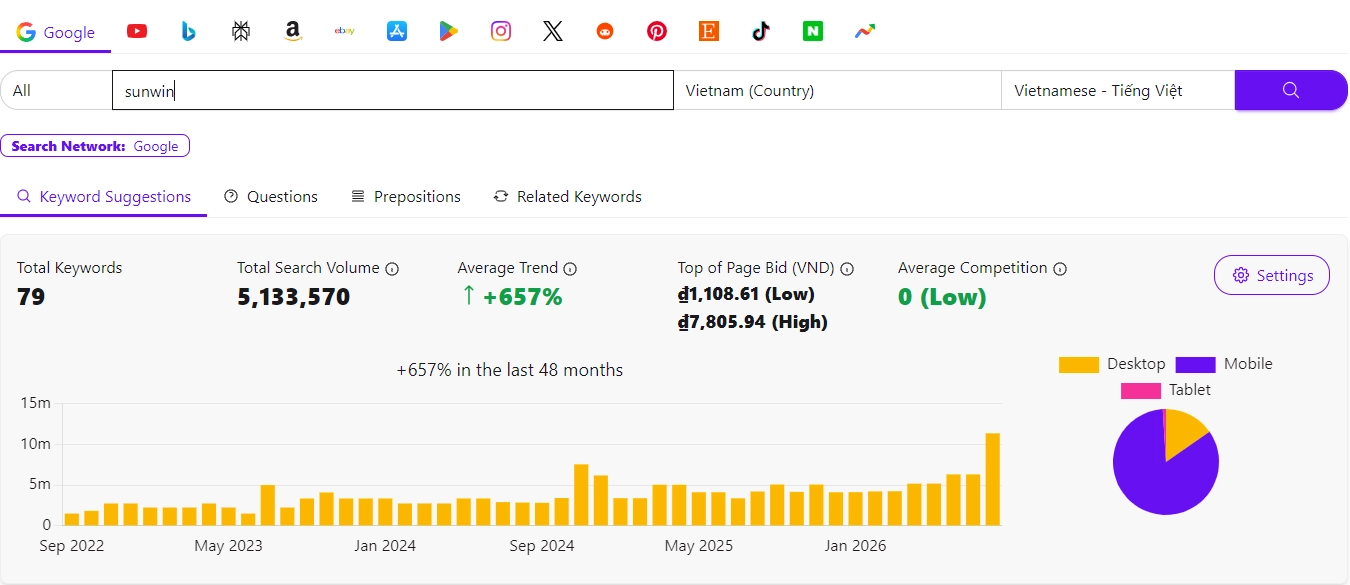Switch to the YouTube keyword source

coord(137,31)
